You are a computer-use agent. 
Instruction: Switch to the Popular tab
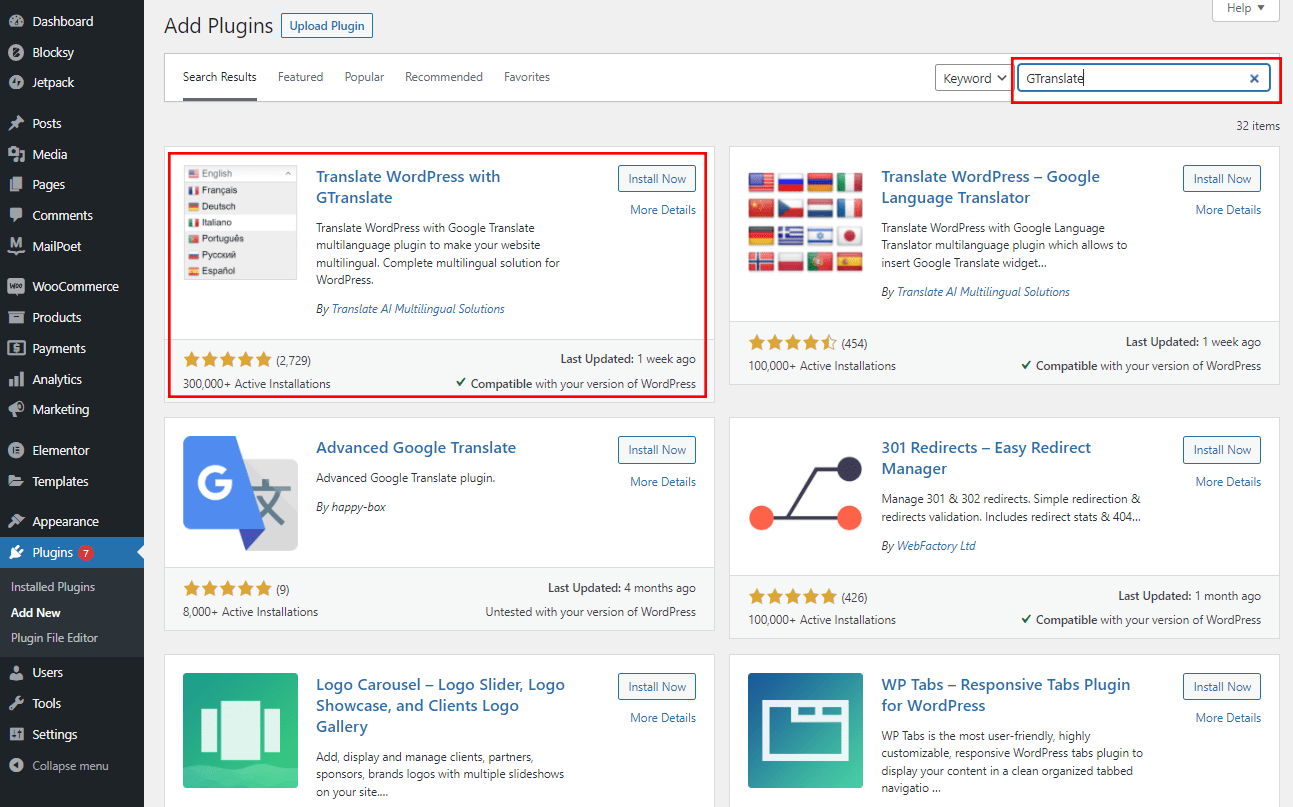364,77
